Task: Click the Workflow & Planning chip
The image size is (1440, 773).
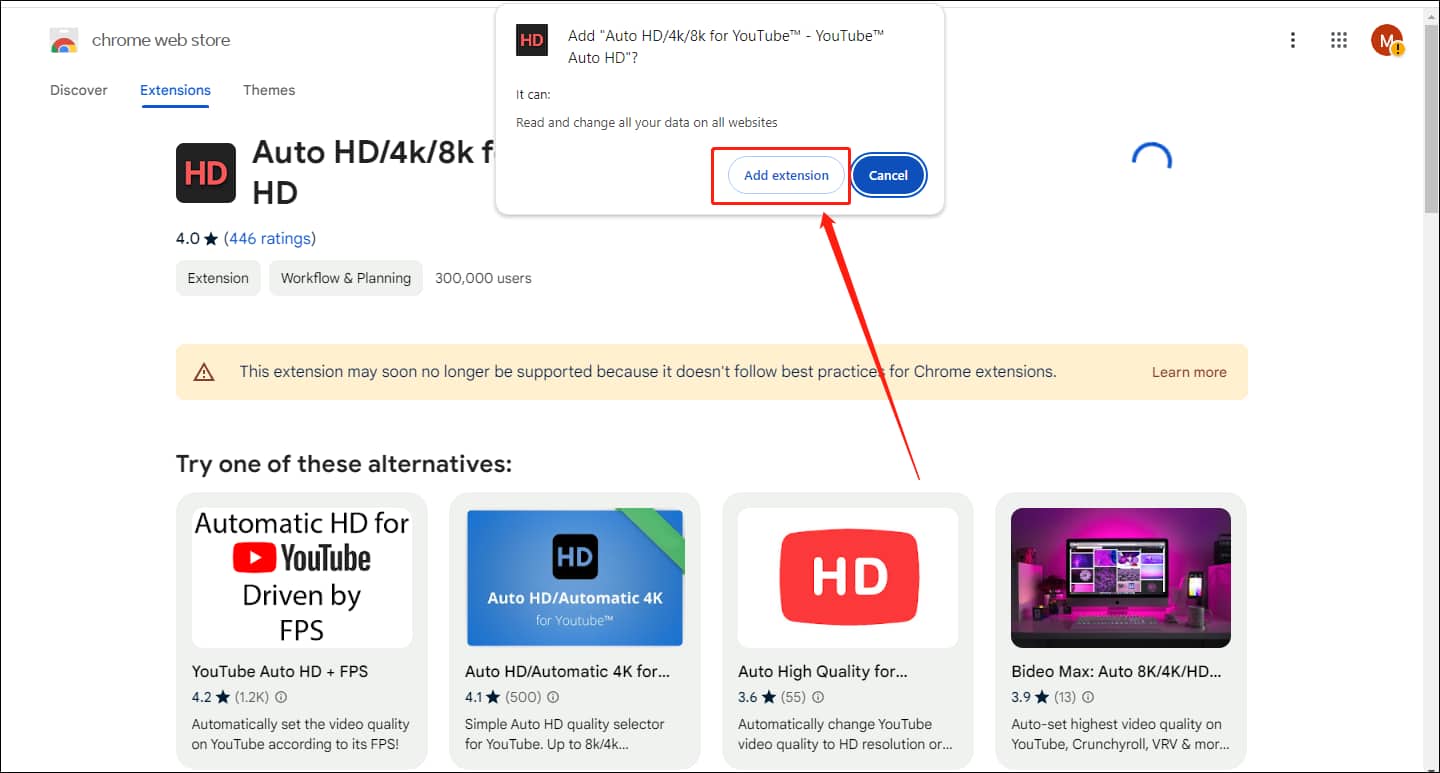Action: (346, 278)
